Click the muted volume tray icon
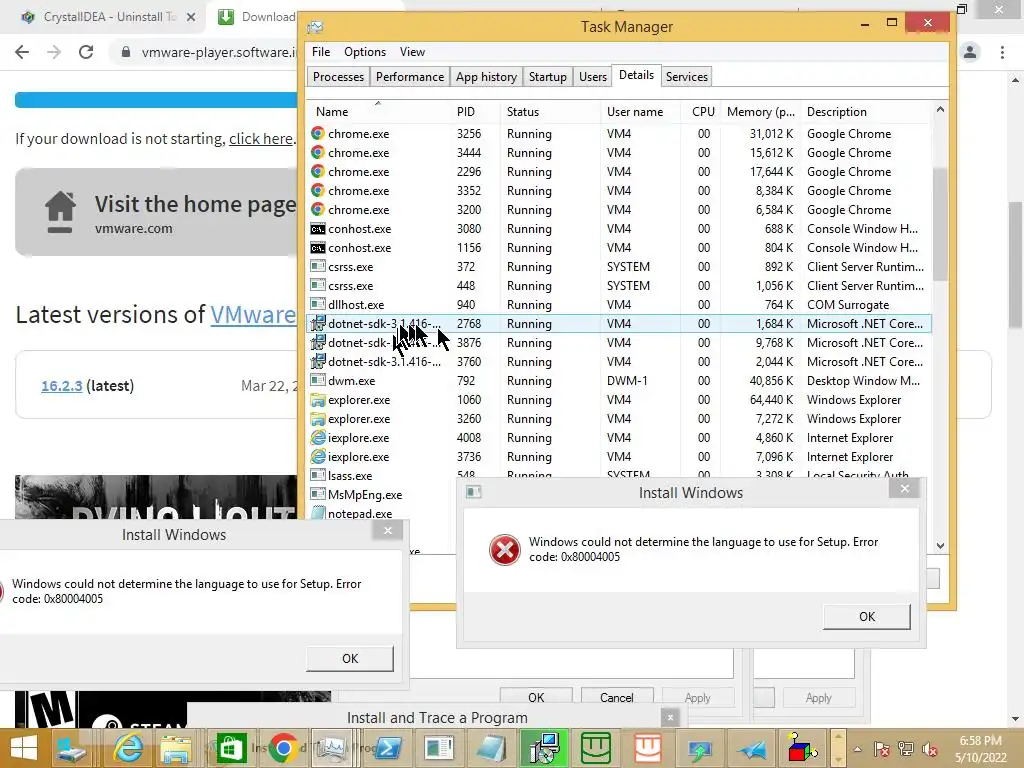This screenshot has width=1024, height=768. click(x=931, y=749)
